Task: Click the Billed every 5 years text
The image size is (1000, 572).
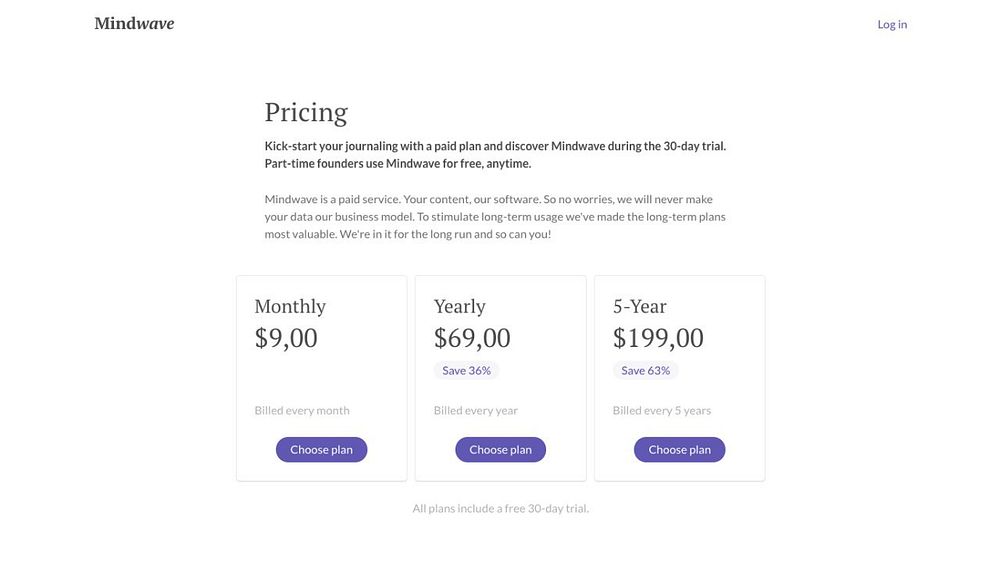Action: click(x=662, y=410)
